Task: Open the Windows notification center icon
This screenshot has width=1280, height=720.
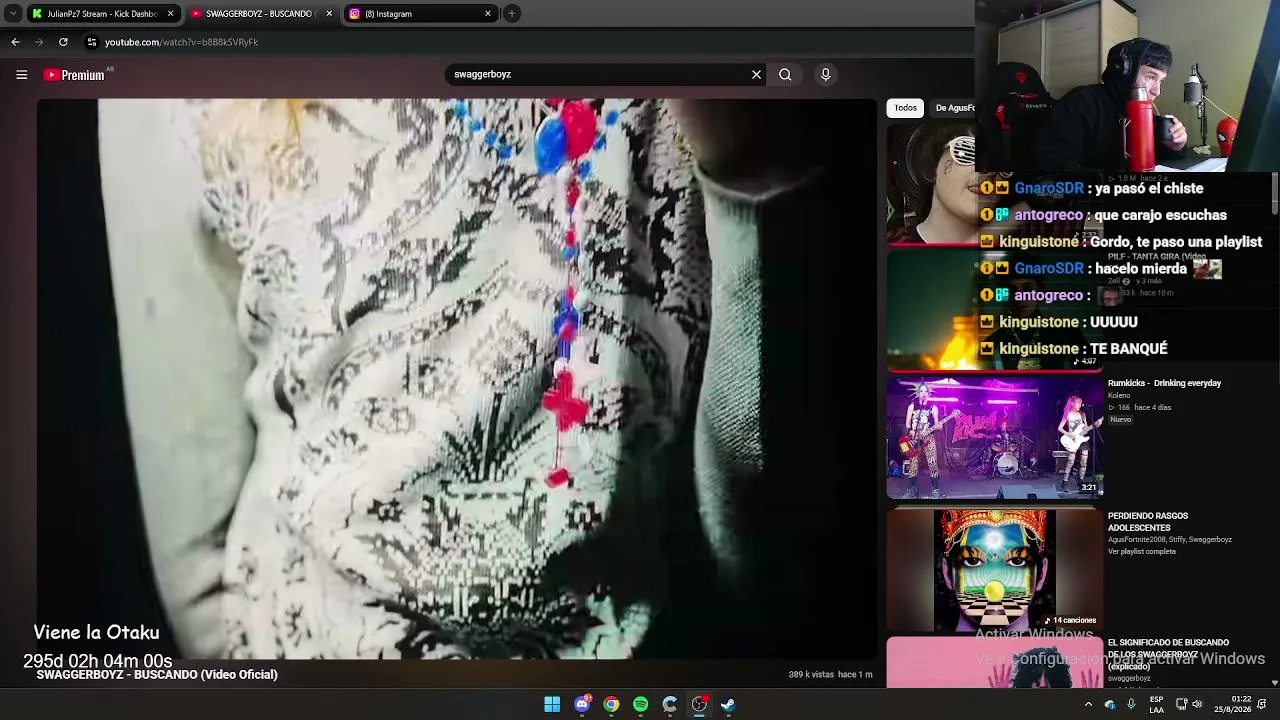Action: (1262, 704)
